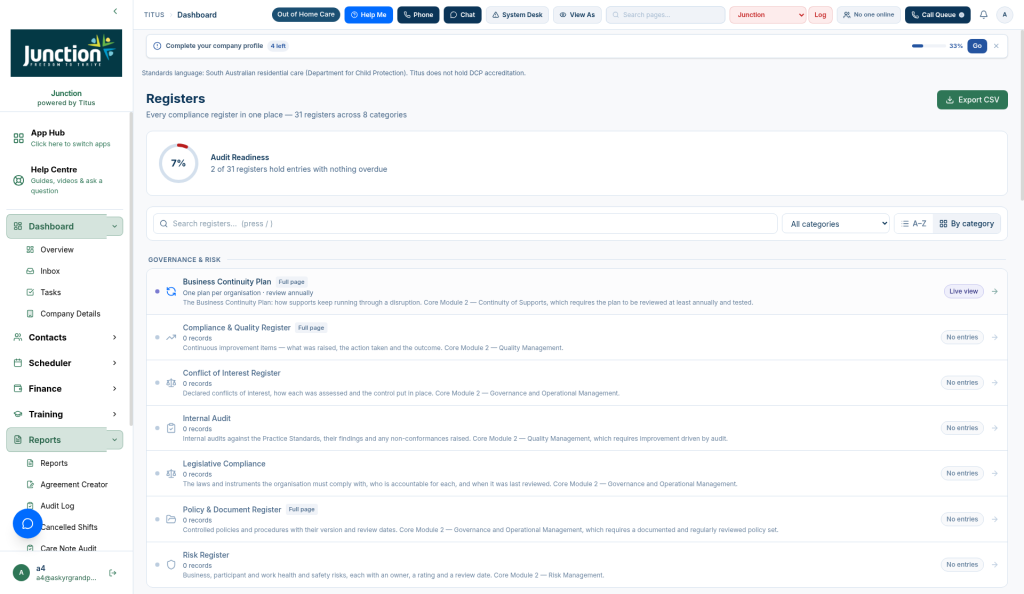Image resolution: width=1024 pixels, height=594 pixels.
Task: Click the Log button
Action: [820, 14]
